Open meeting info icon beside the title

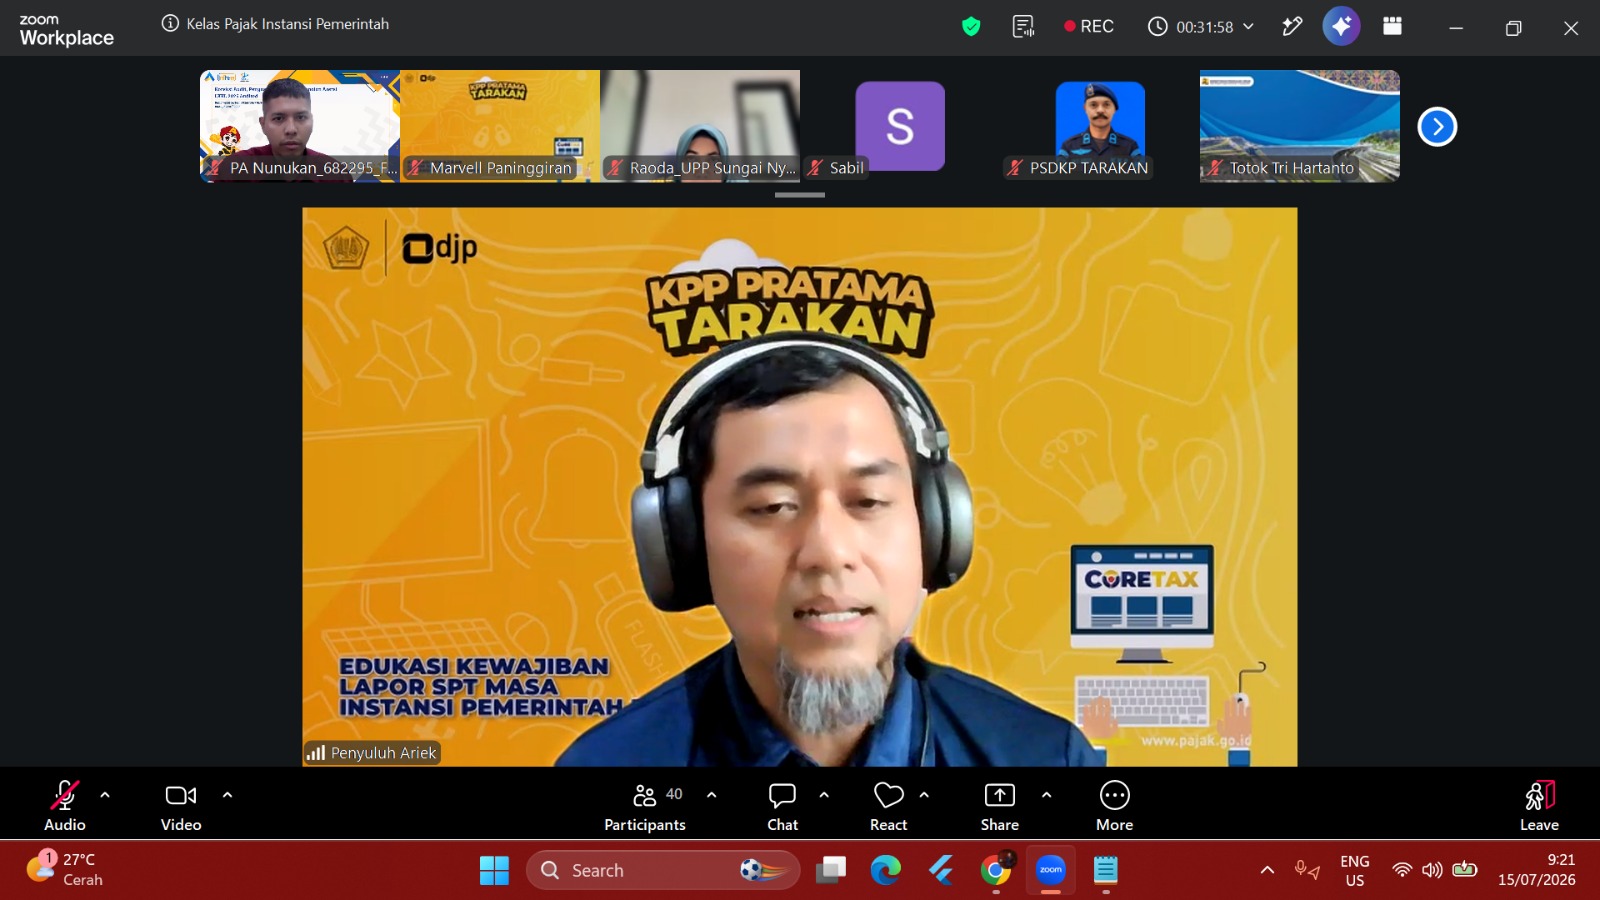point(170,23)
